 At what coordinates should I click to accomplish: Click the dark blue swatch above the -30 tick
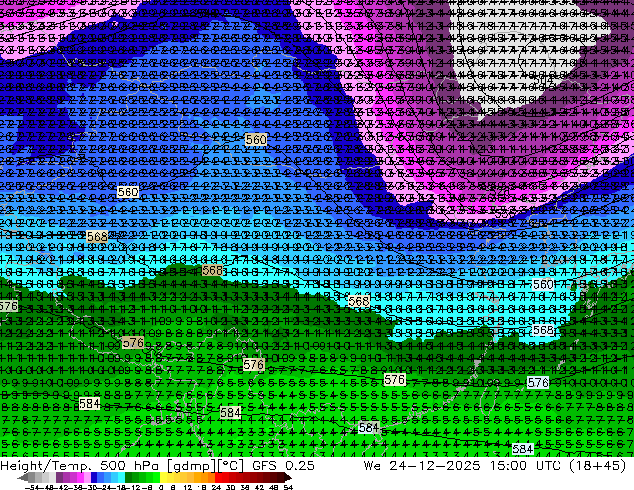coord(94,477)
